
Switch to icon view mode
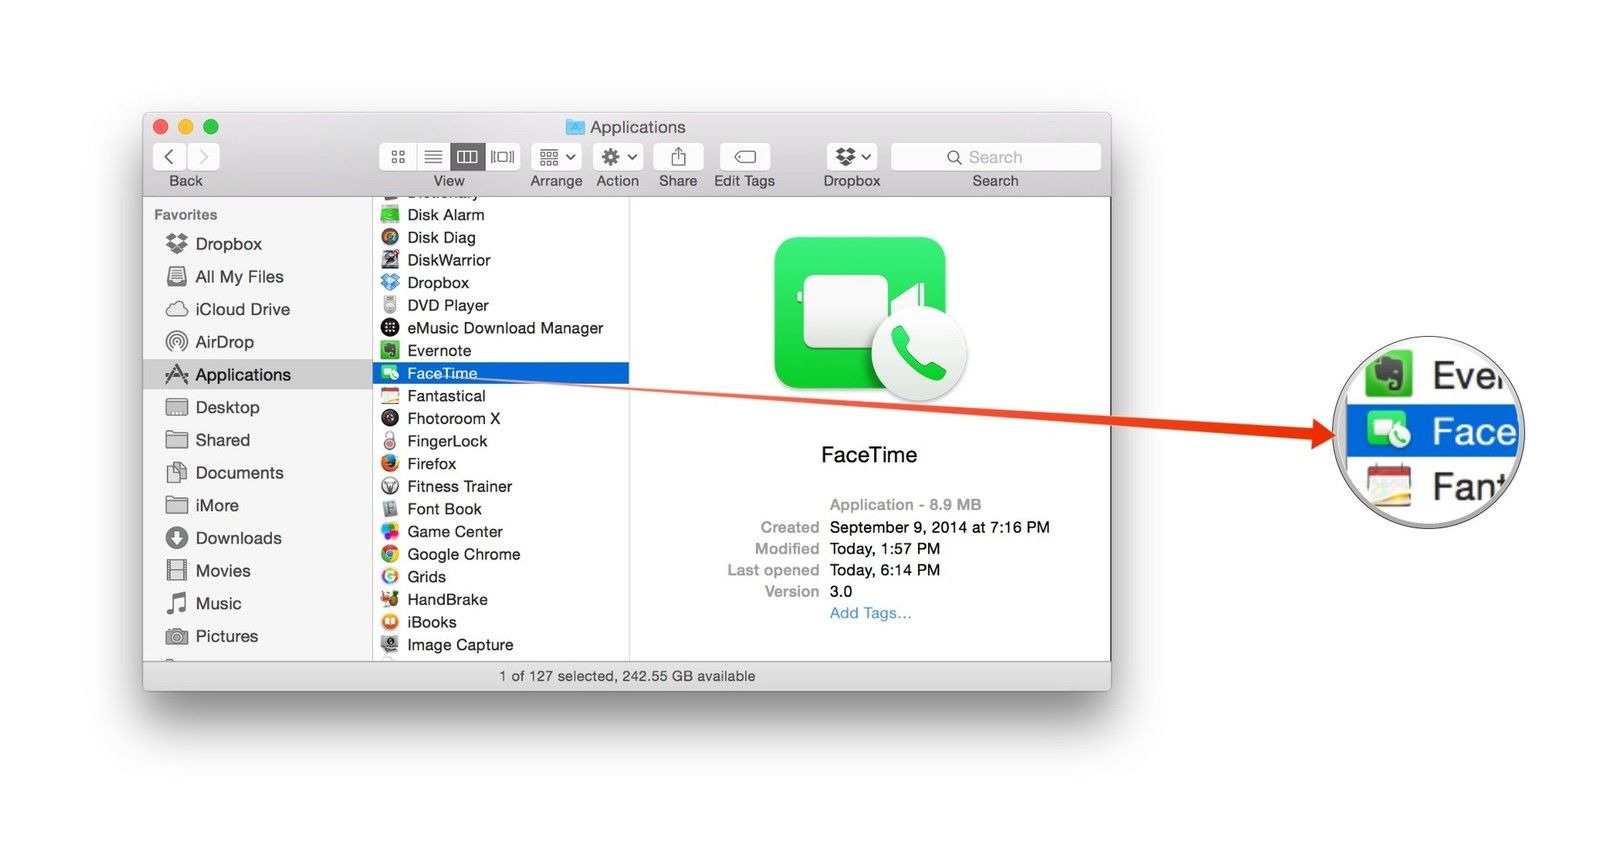click(x=398, y=157)
